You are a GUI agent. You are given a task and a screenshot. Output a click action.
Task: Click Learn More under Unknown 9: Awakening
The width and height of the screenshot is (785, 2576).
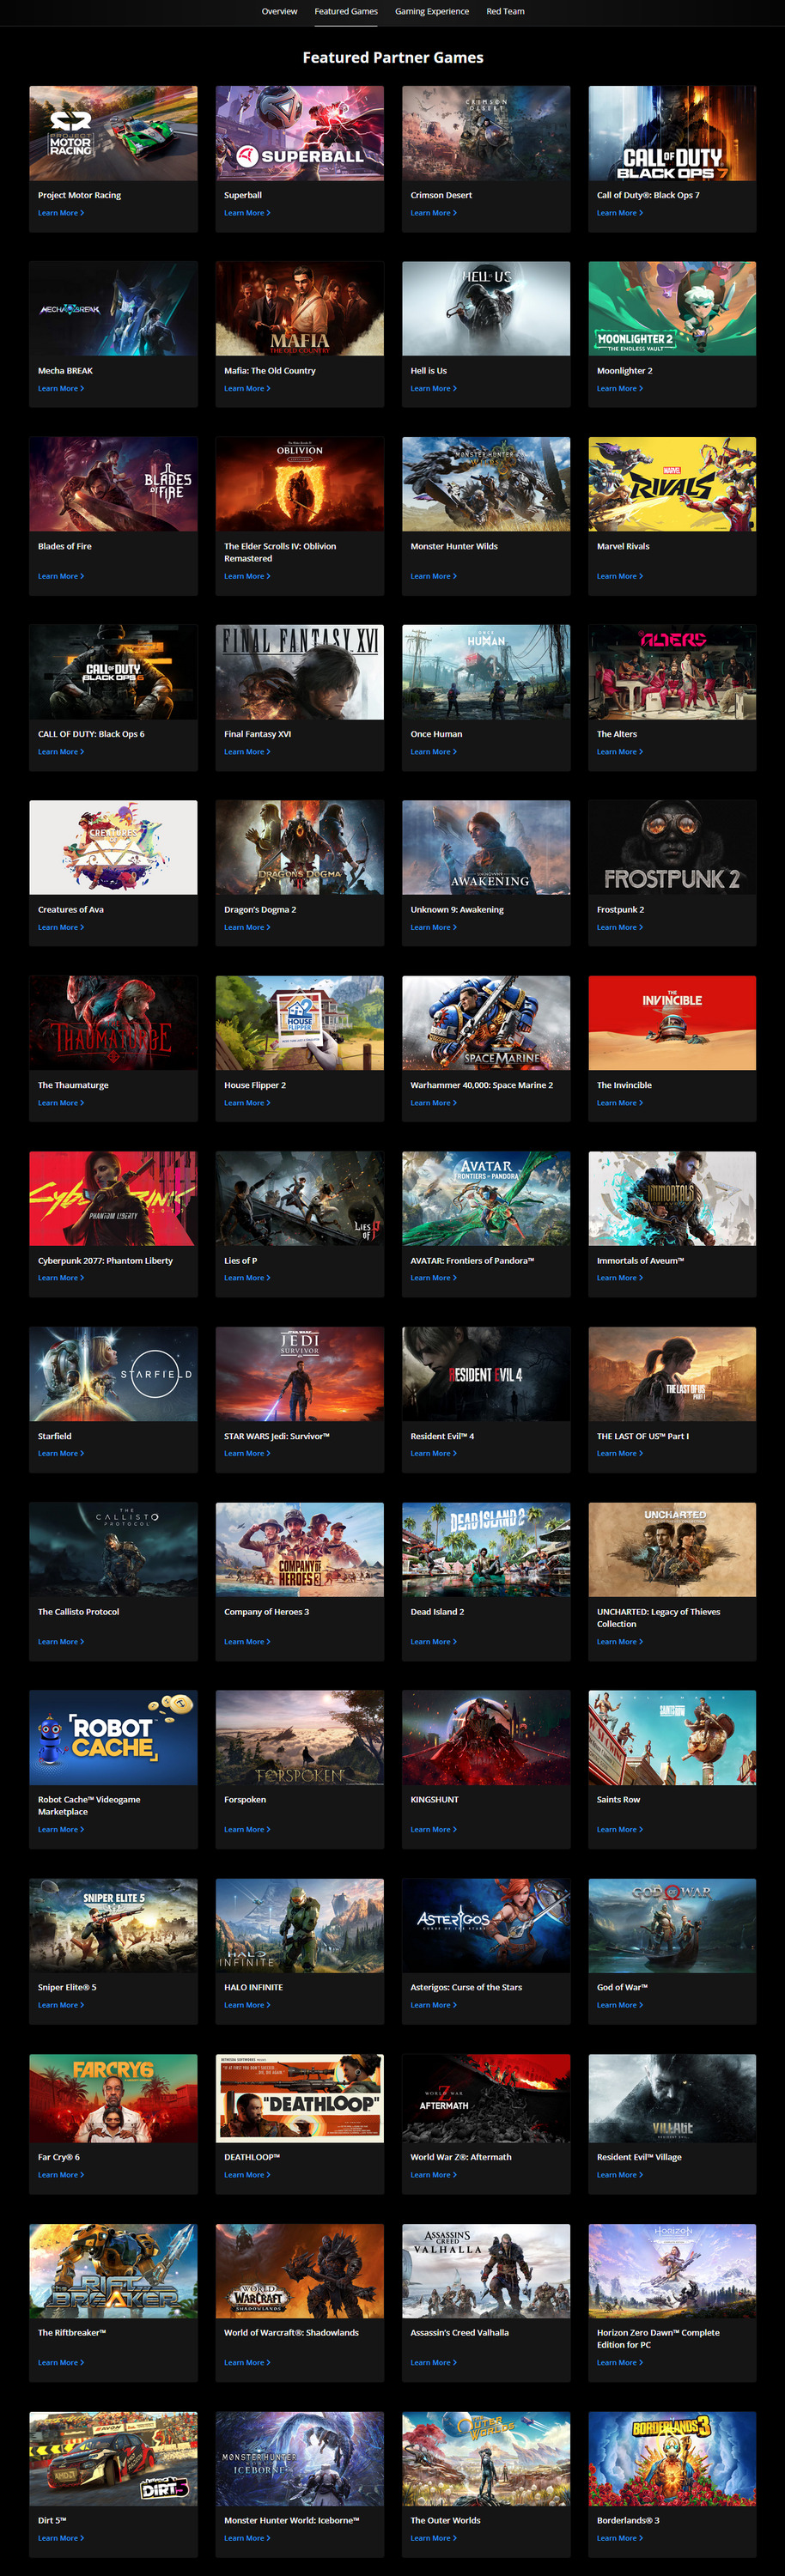point(433,928)
